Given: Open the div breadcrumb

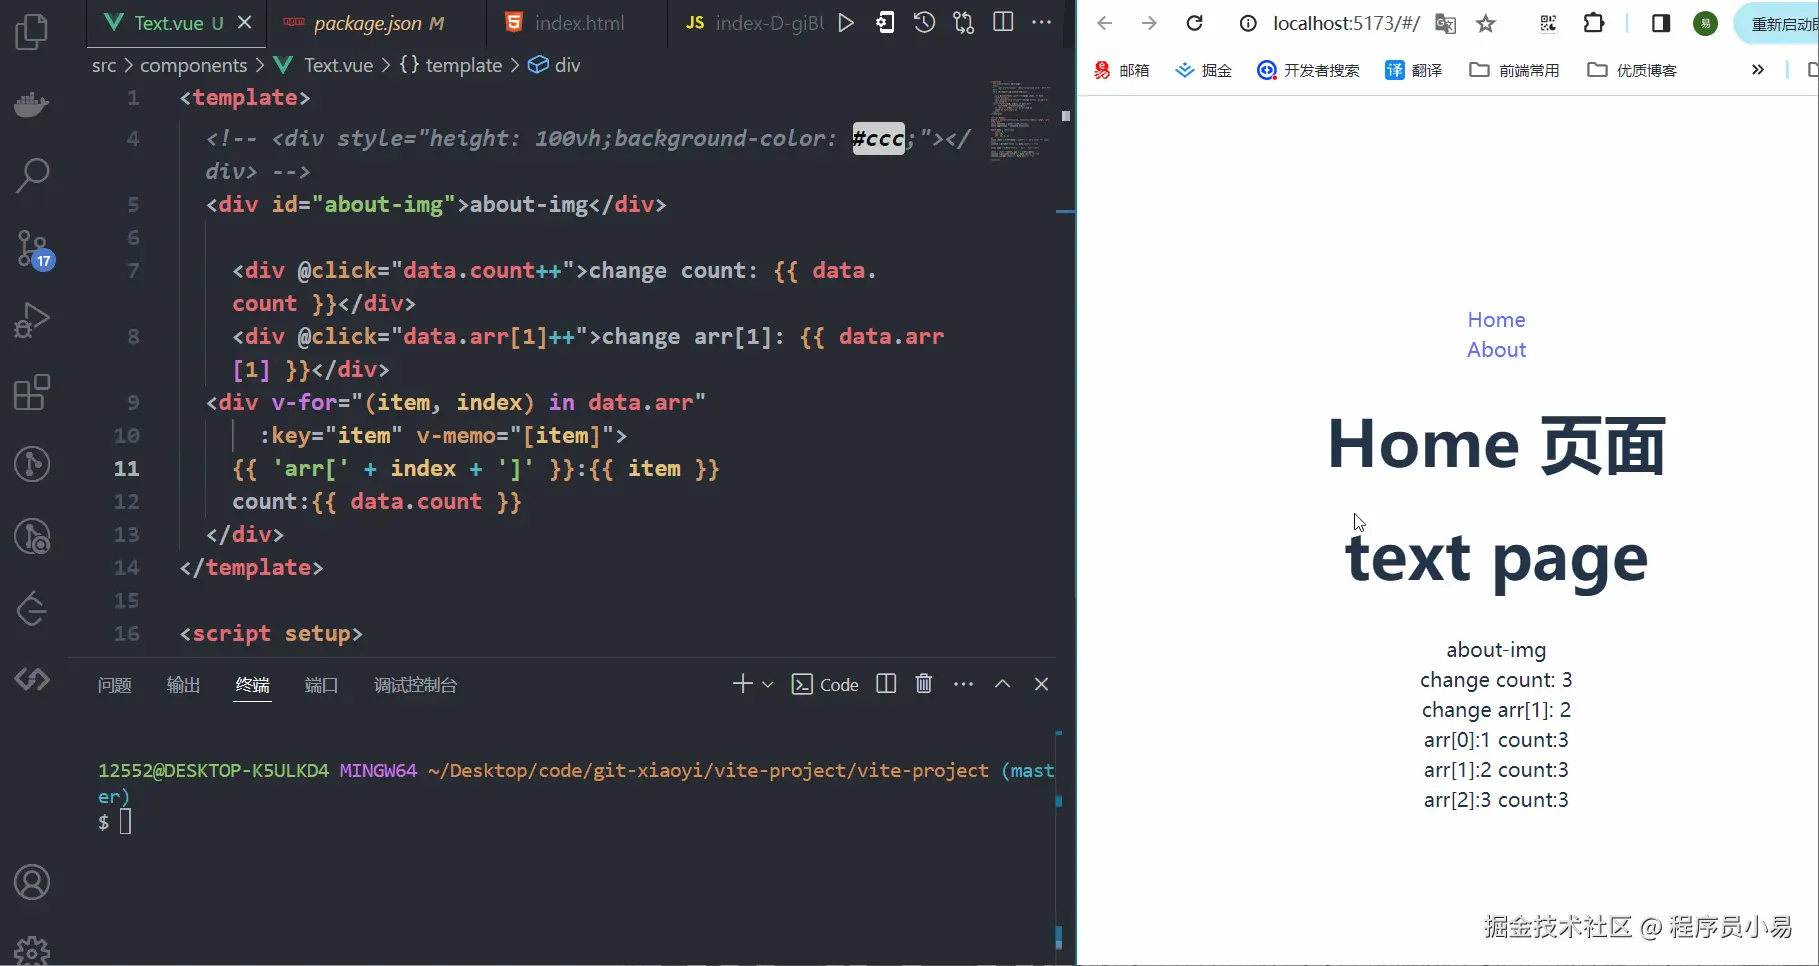Looking at the screenshot, I should point(554,65).
